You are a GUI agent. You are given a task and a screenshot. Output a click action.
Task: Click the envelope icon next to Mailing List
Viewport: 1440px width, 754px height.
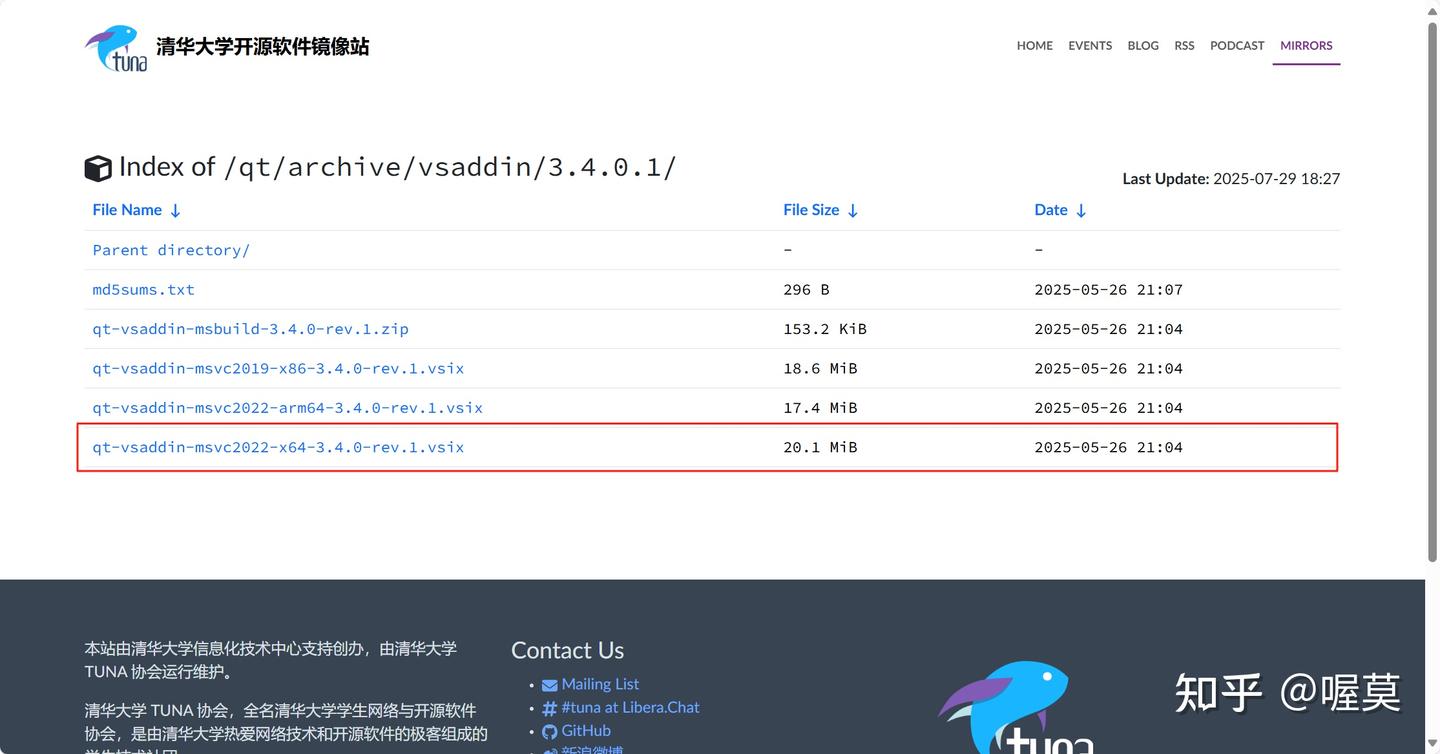pyautogui.click(x=549, y=684)
